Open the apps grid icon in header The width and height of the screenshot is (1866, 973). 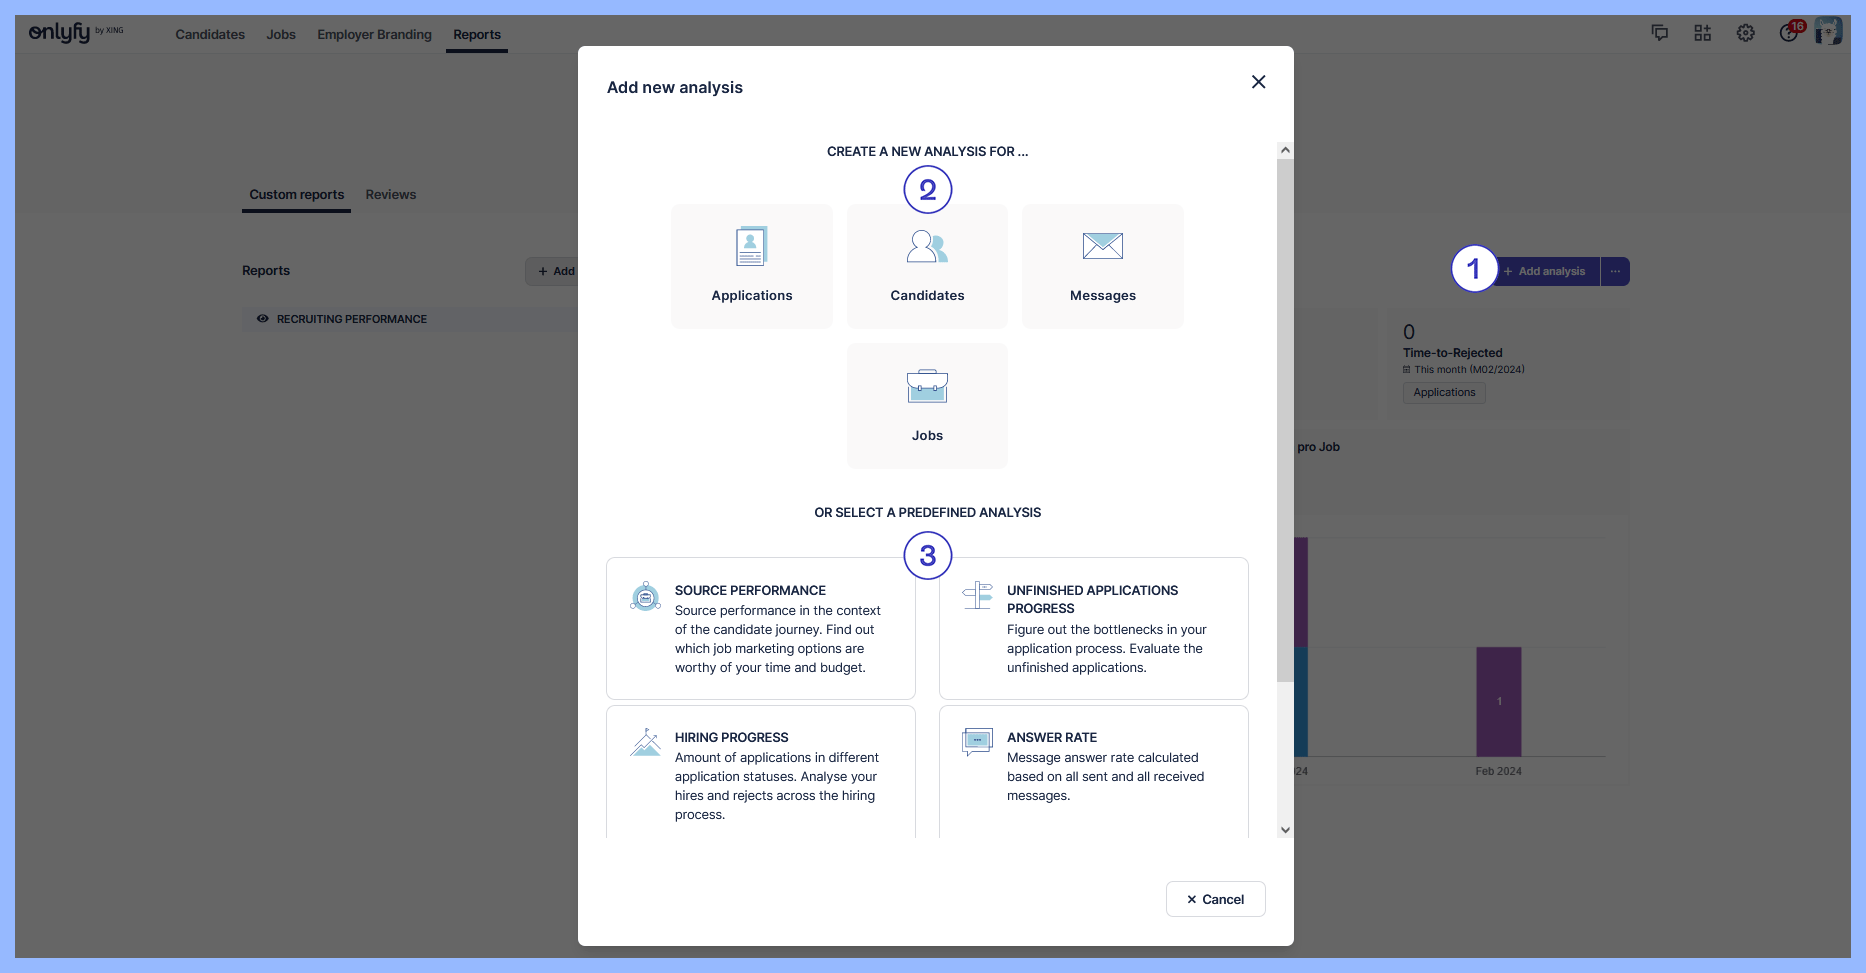[x=1702, y=33]
